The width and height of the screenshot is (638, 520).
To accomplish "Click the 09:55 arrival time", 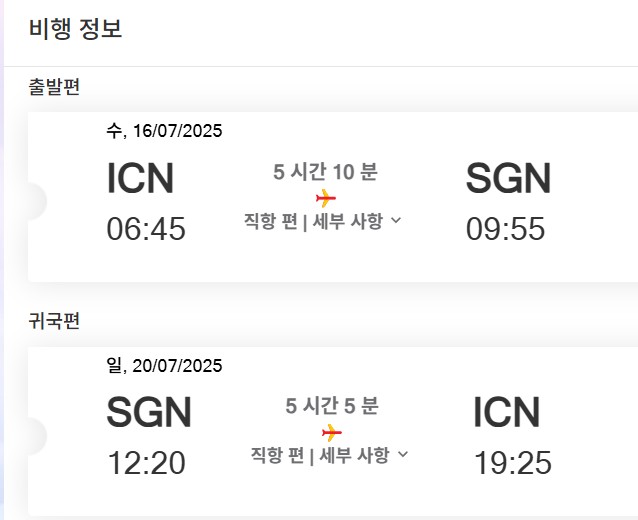I will pyautogui.click(x=505, y=229).
